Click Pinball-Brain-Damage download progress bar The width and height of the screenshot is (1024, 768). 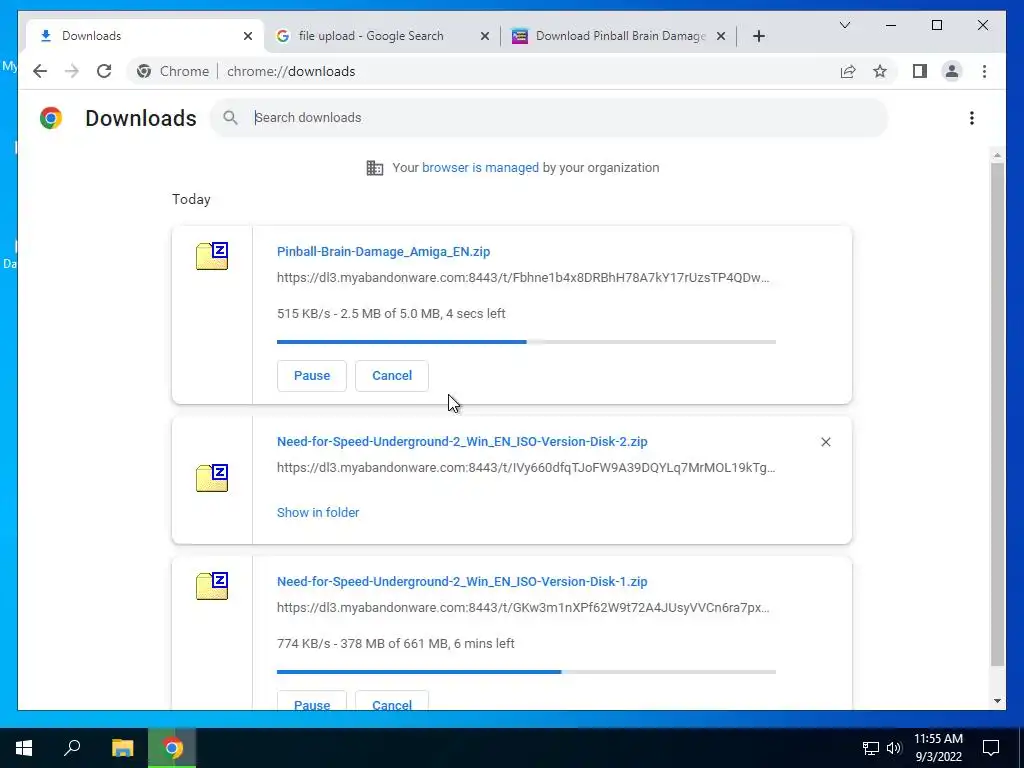pyautogui.click(x=526, y=342)
